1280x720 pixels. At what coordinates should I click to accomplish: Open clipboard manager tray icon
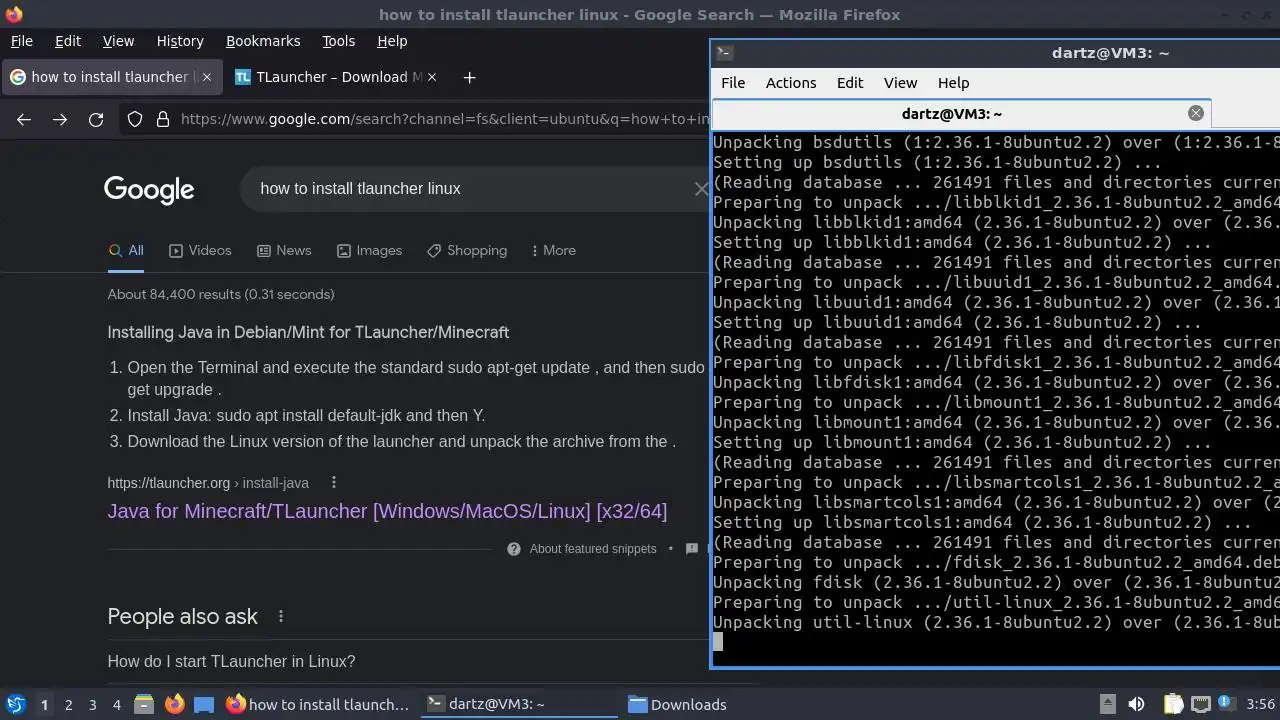click(1173, 705)
